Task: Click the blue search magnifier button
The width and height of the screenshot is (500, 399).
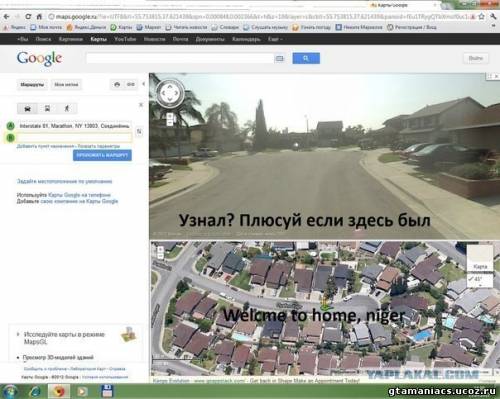Action: coord(306,58)
